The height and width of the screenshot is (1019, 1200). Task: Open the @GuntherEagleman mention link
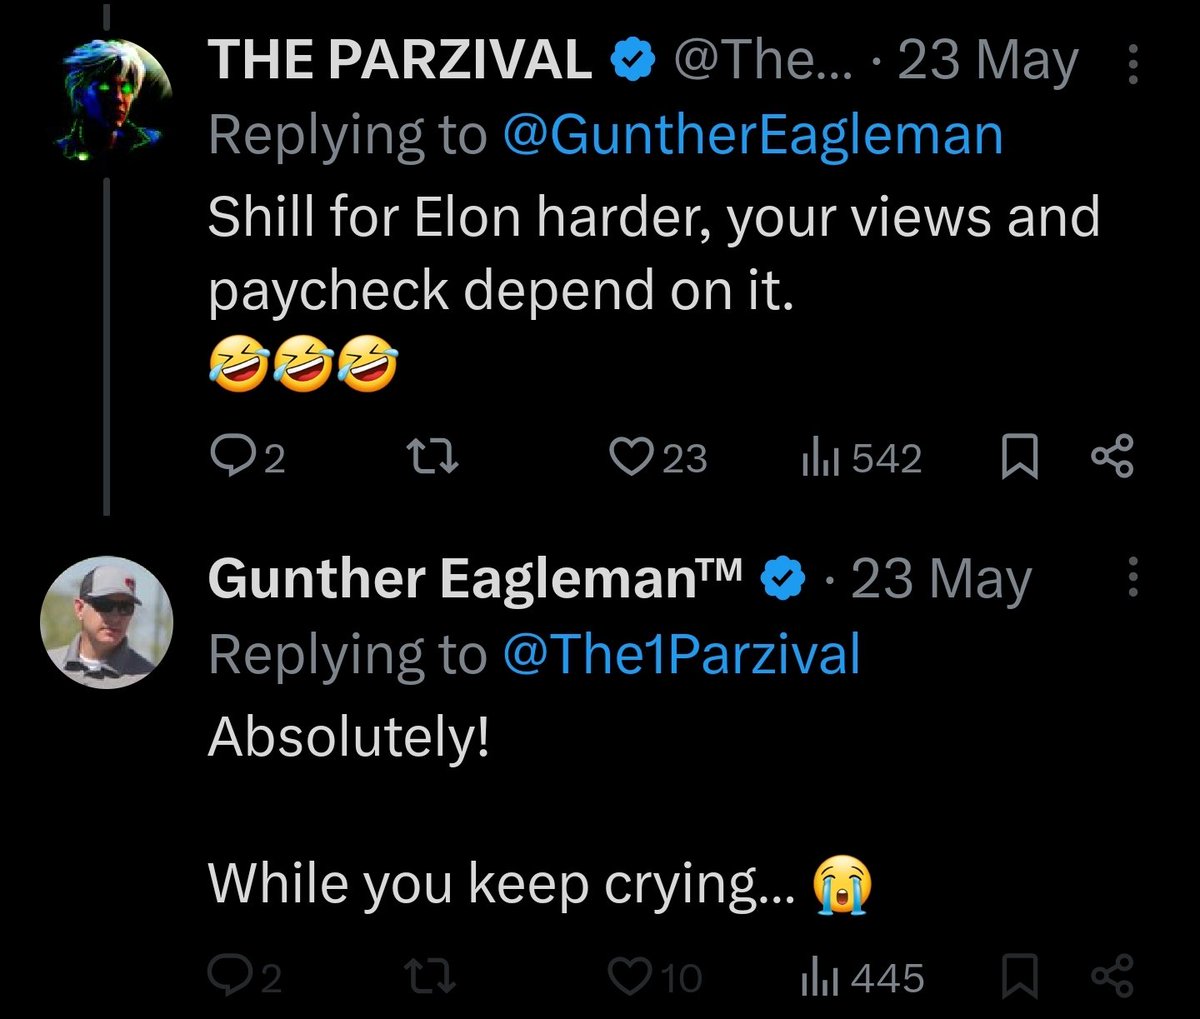752,135
